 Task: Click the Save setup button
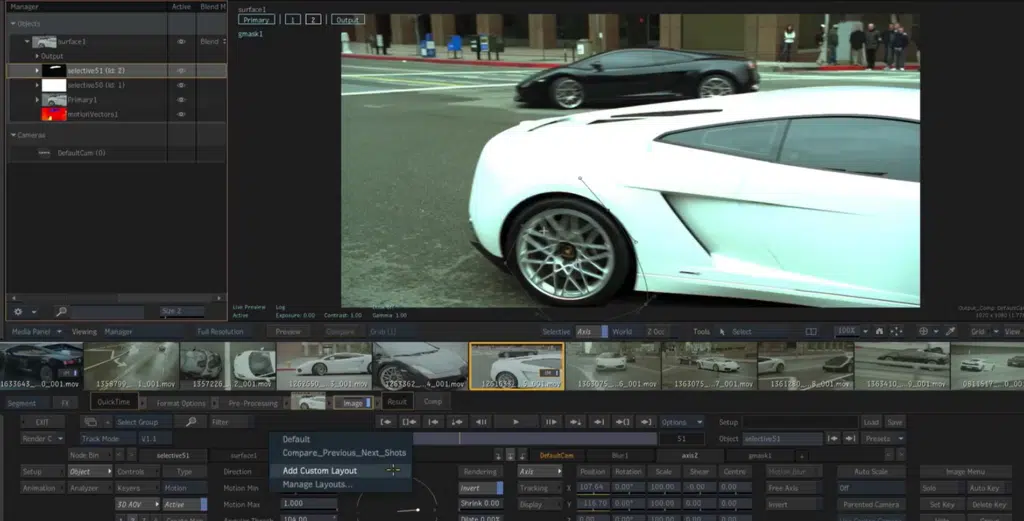(895, 422)
